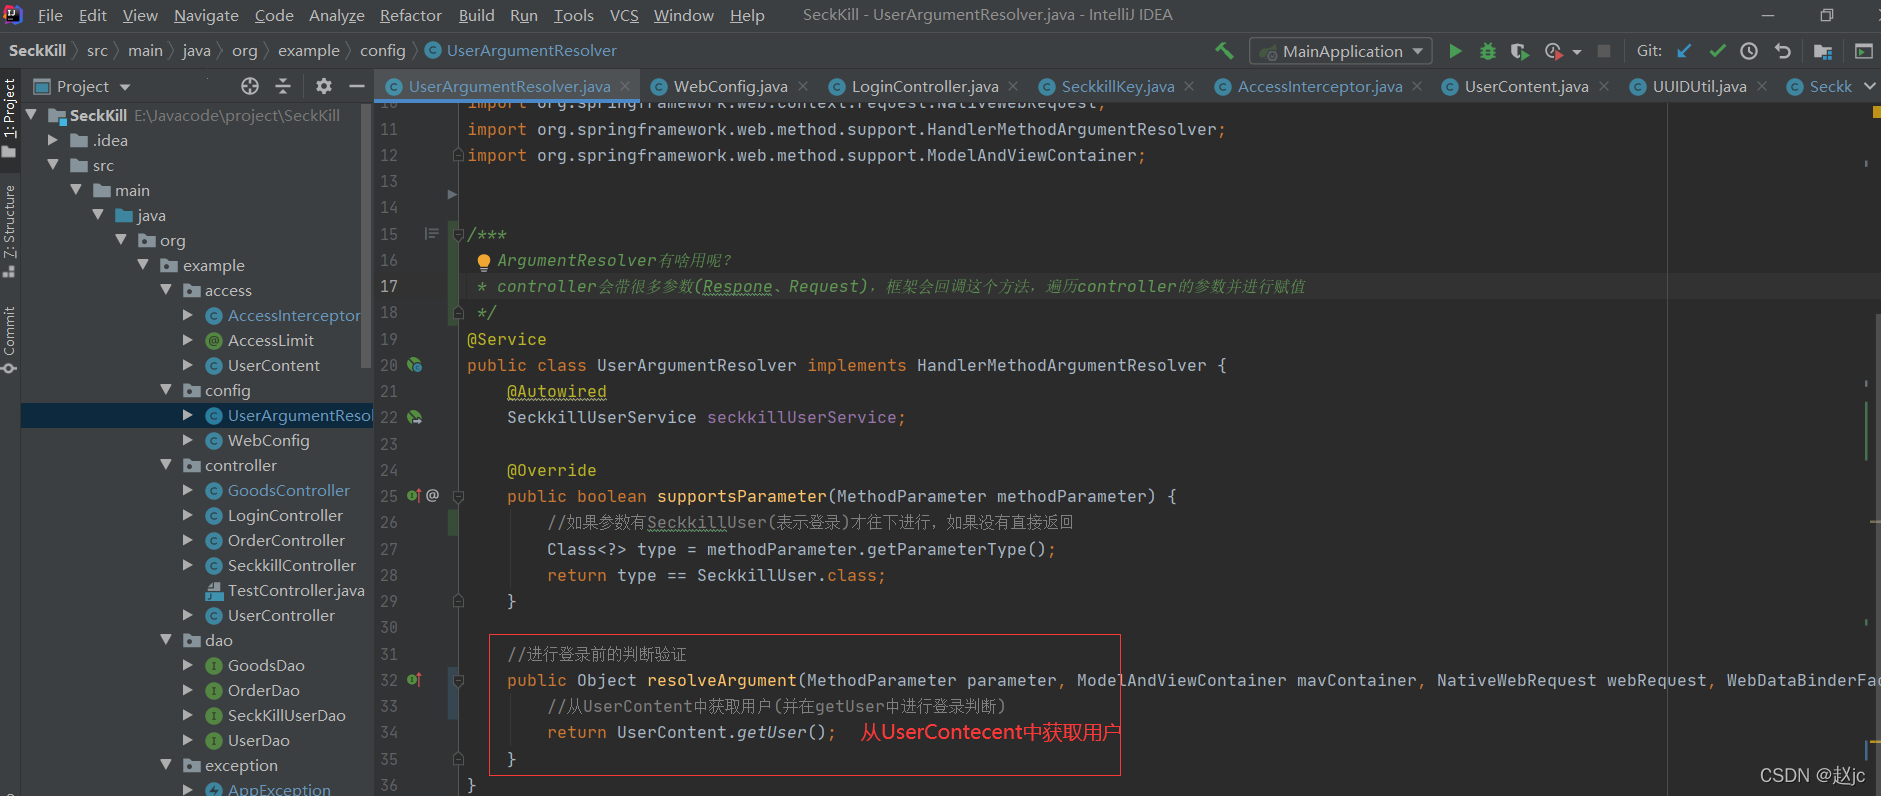The height and width of the screenshot is (796, 1881).
Task: Click the Spring bean gutter icon on line 20
Action: pos(414,366)
